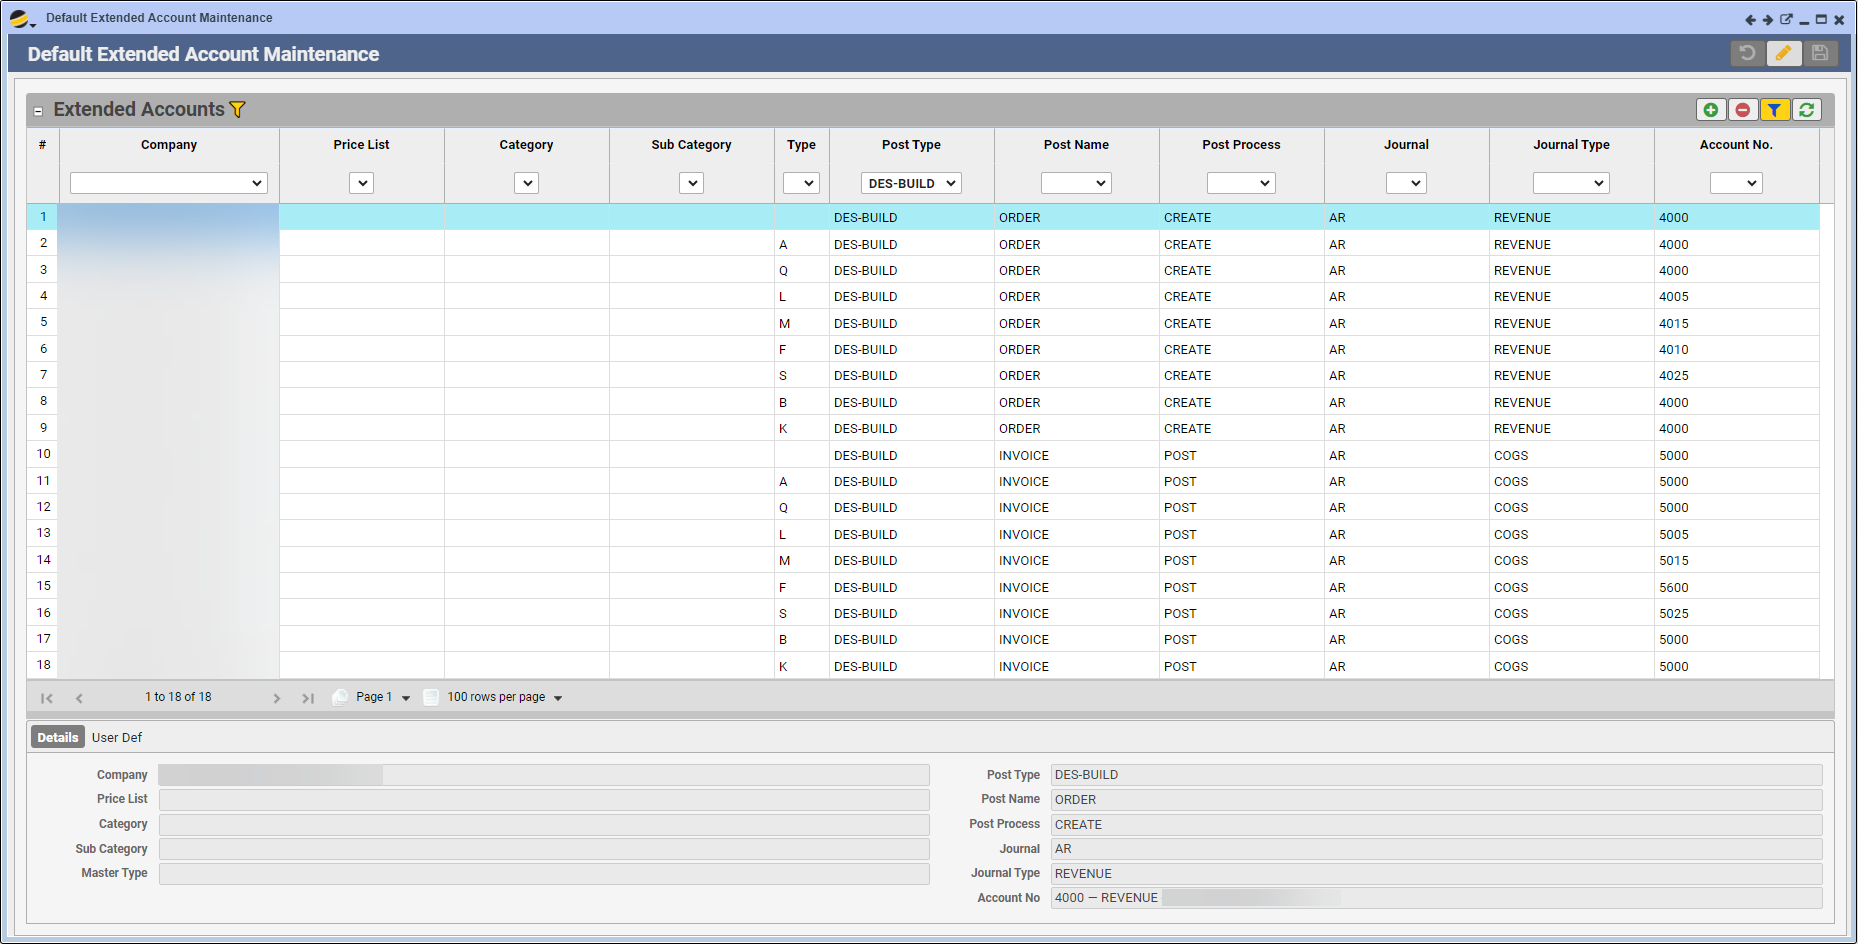Select row 4 account number 4005

pos(1674,297)
